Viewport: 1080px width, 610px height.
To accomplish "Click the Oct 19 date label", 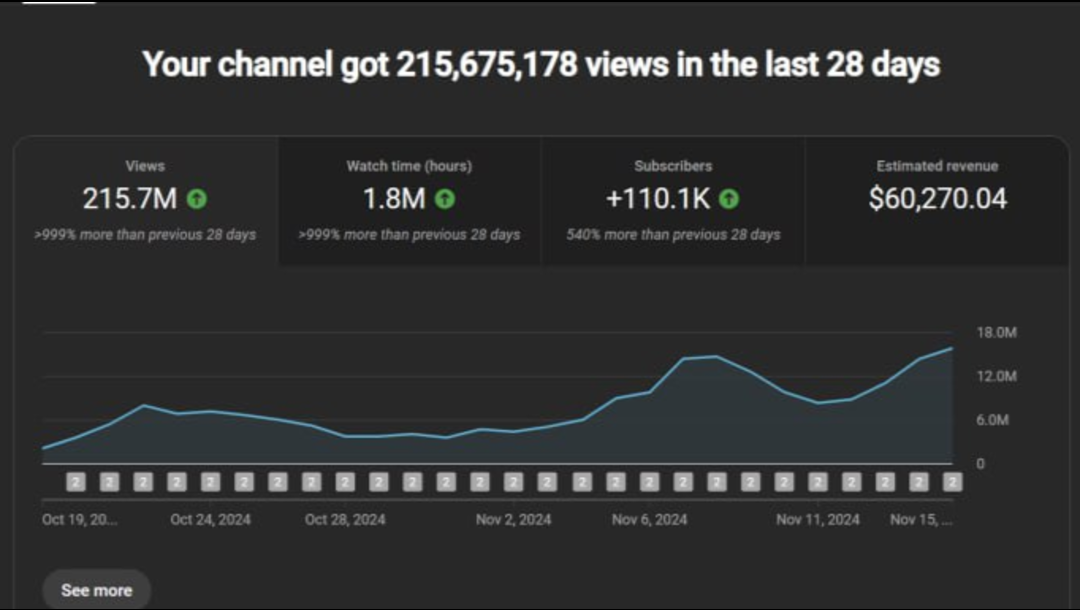I will 80,520.
